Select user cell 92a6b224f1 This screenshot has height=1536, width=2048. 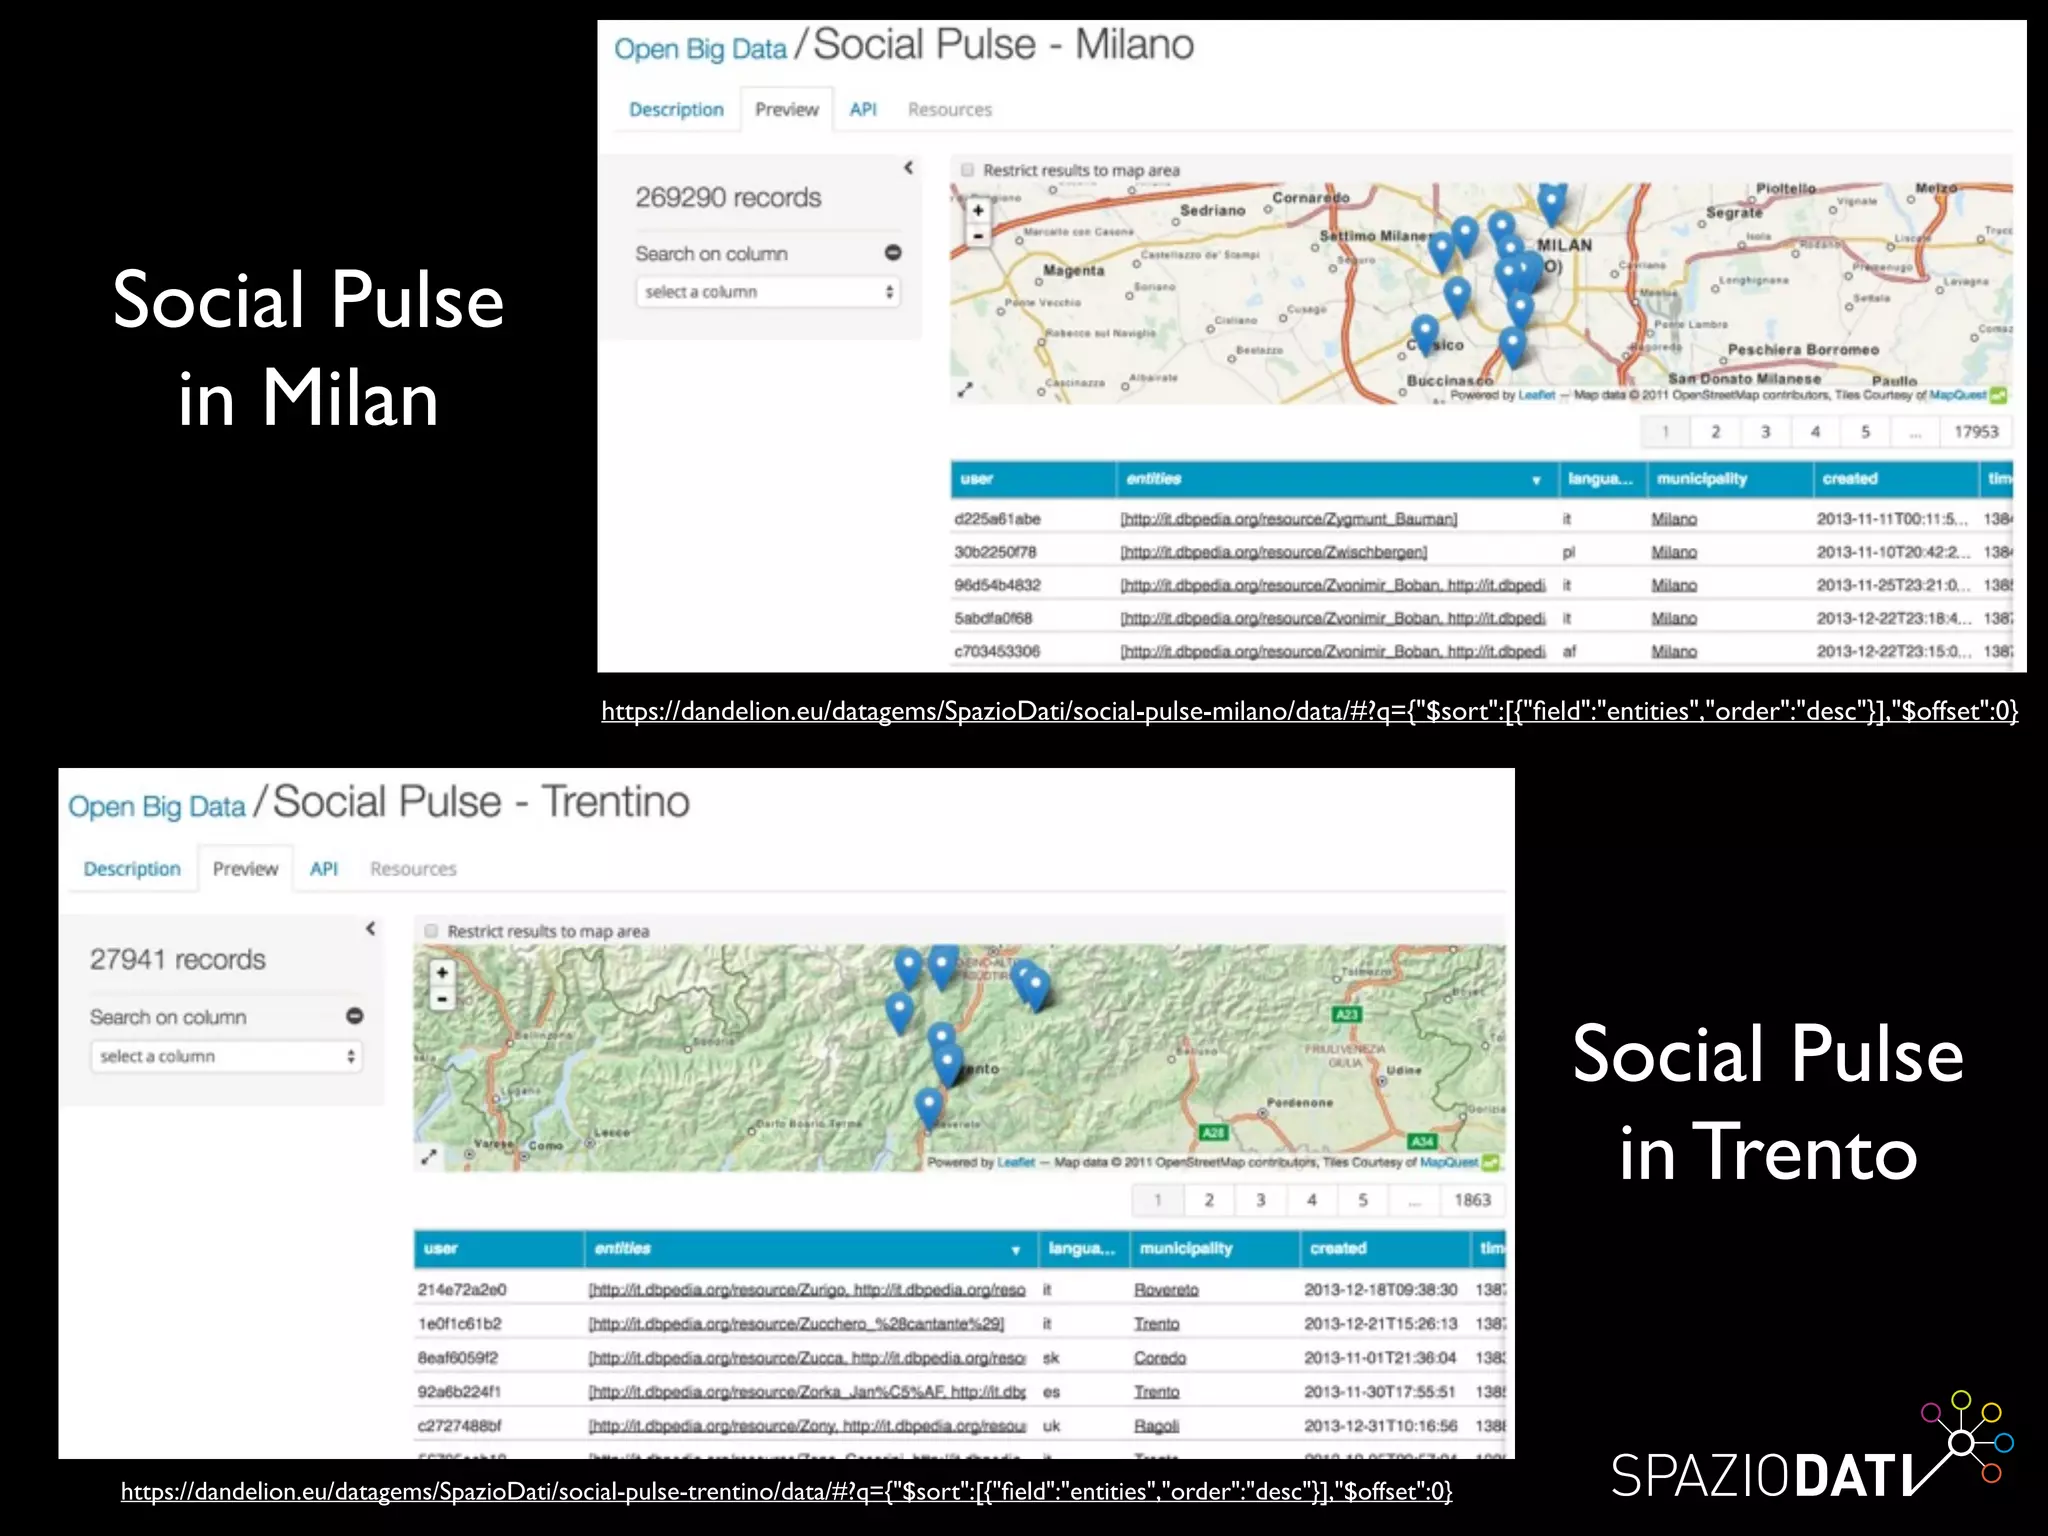(459, 1392)
